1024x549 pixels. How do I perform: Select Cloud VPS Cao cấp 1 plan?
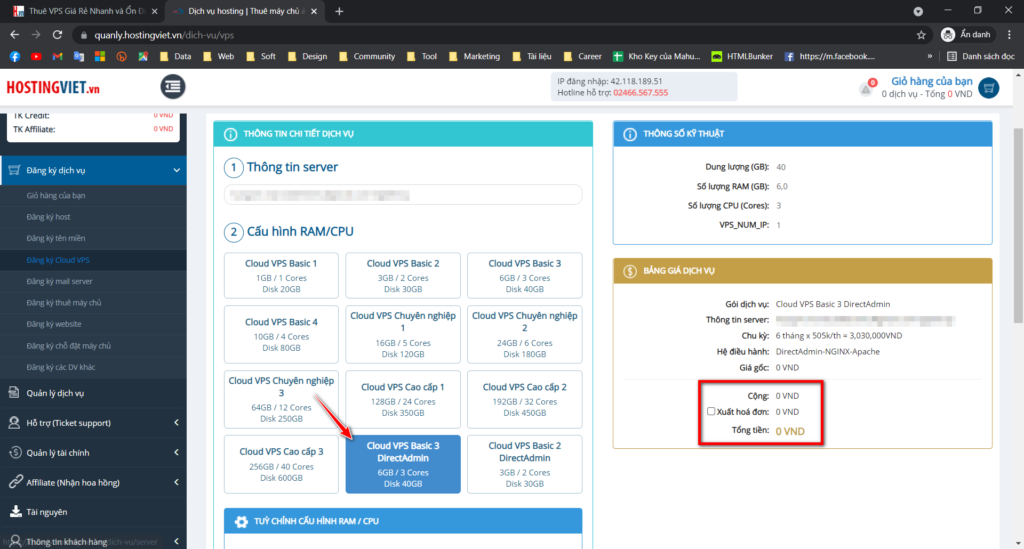pyautogui.click(x=403, y=400)
